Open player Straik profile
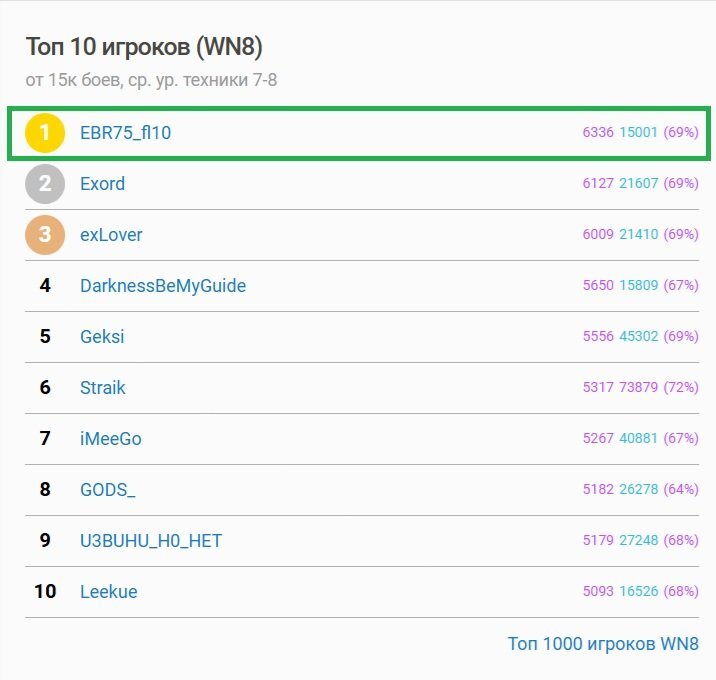The width and height of the screenshot is (716, 680). click(x=103, y=388)
